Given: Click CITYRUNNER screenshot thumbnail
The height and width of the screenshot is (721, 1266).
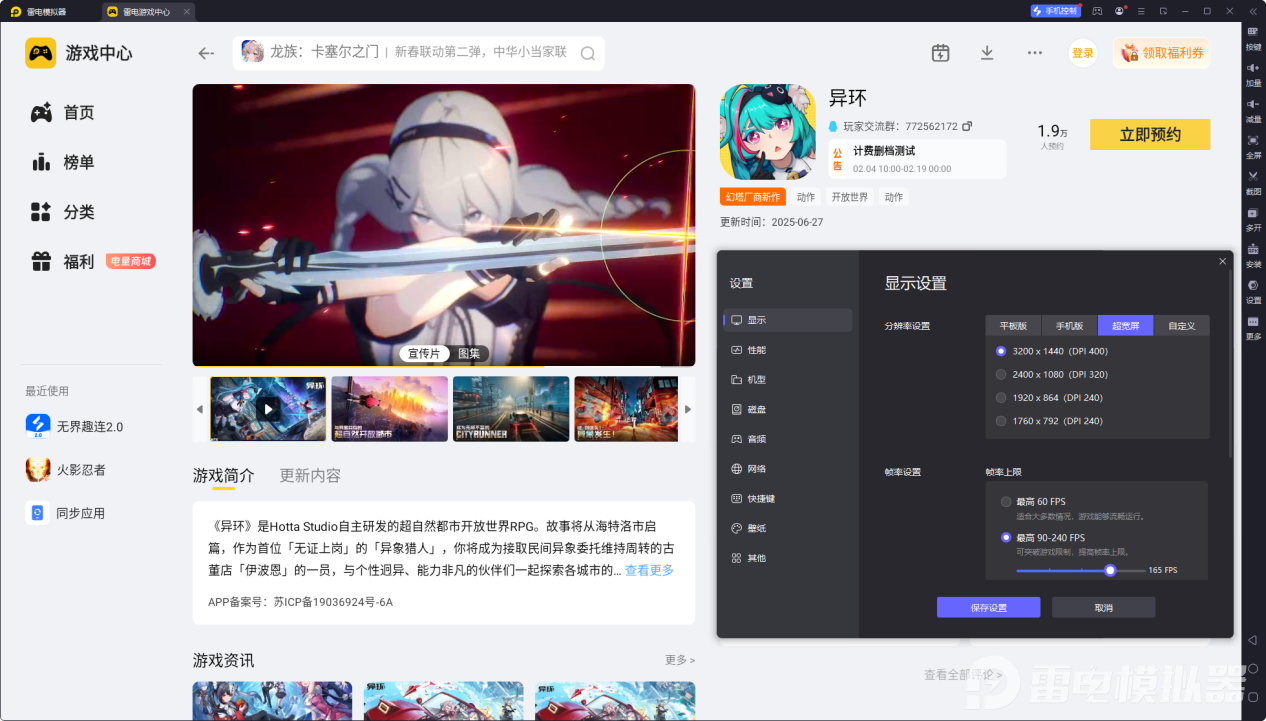Looking at the screenshot, I should coord(511,409).
